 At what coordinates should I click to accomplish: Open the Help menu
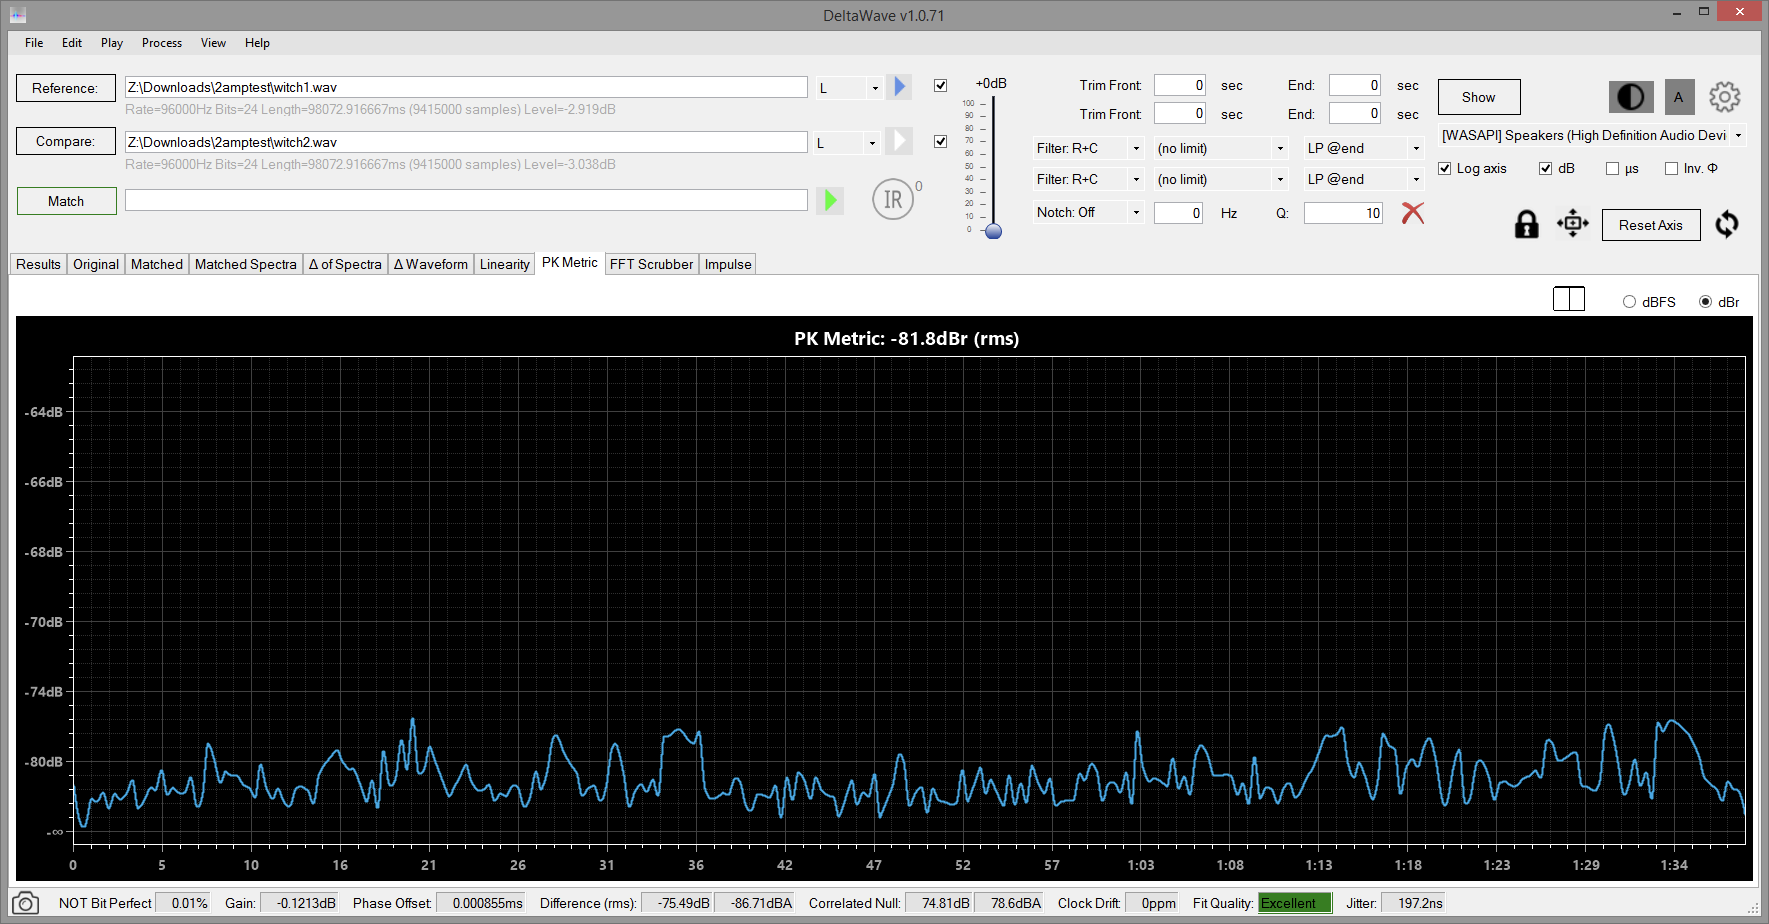pyautogui.click(x=257, y=43)
